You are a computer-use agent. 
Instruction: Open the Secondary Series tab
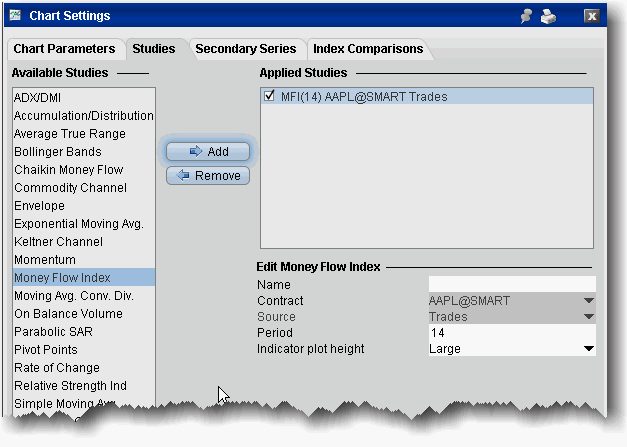point(245,49)
